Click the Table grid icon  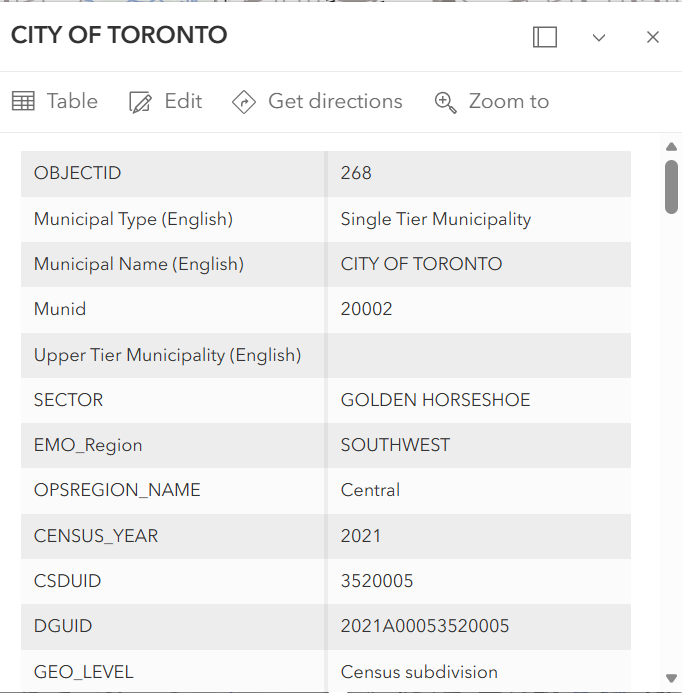[x=23, y=101]
